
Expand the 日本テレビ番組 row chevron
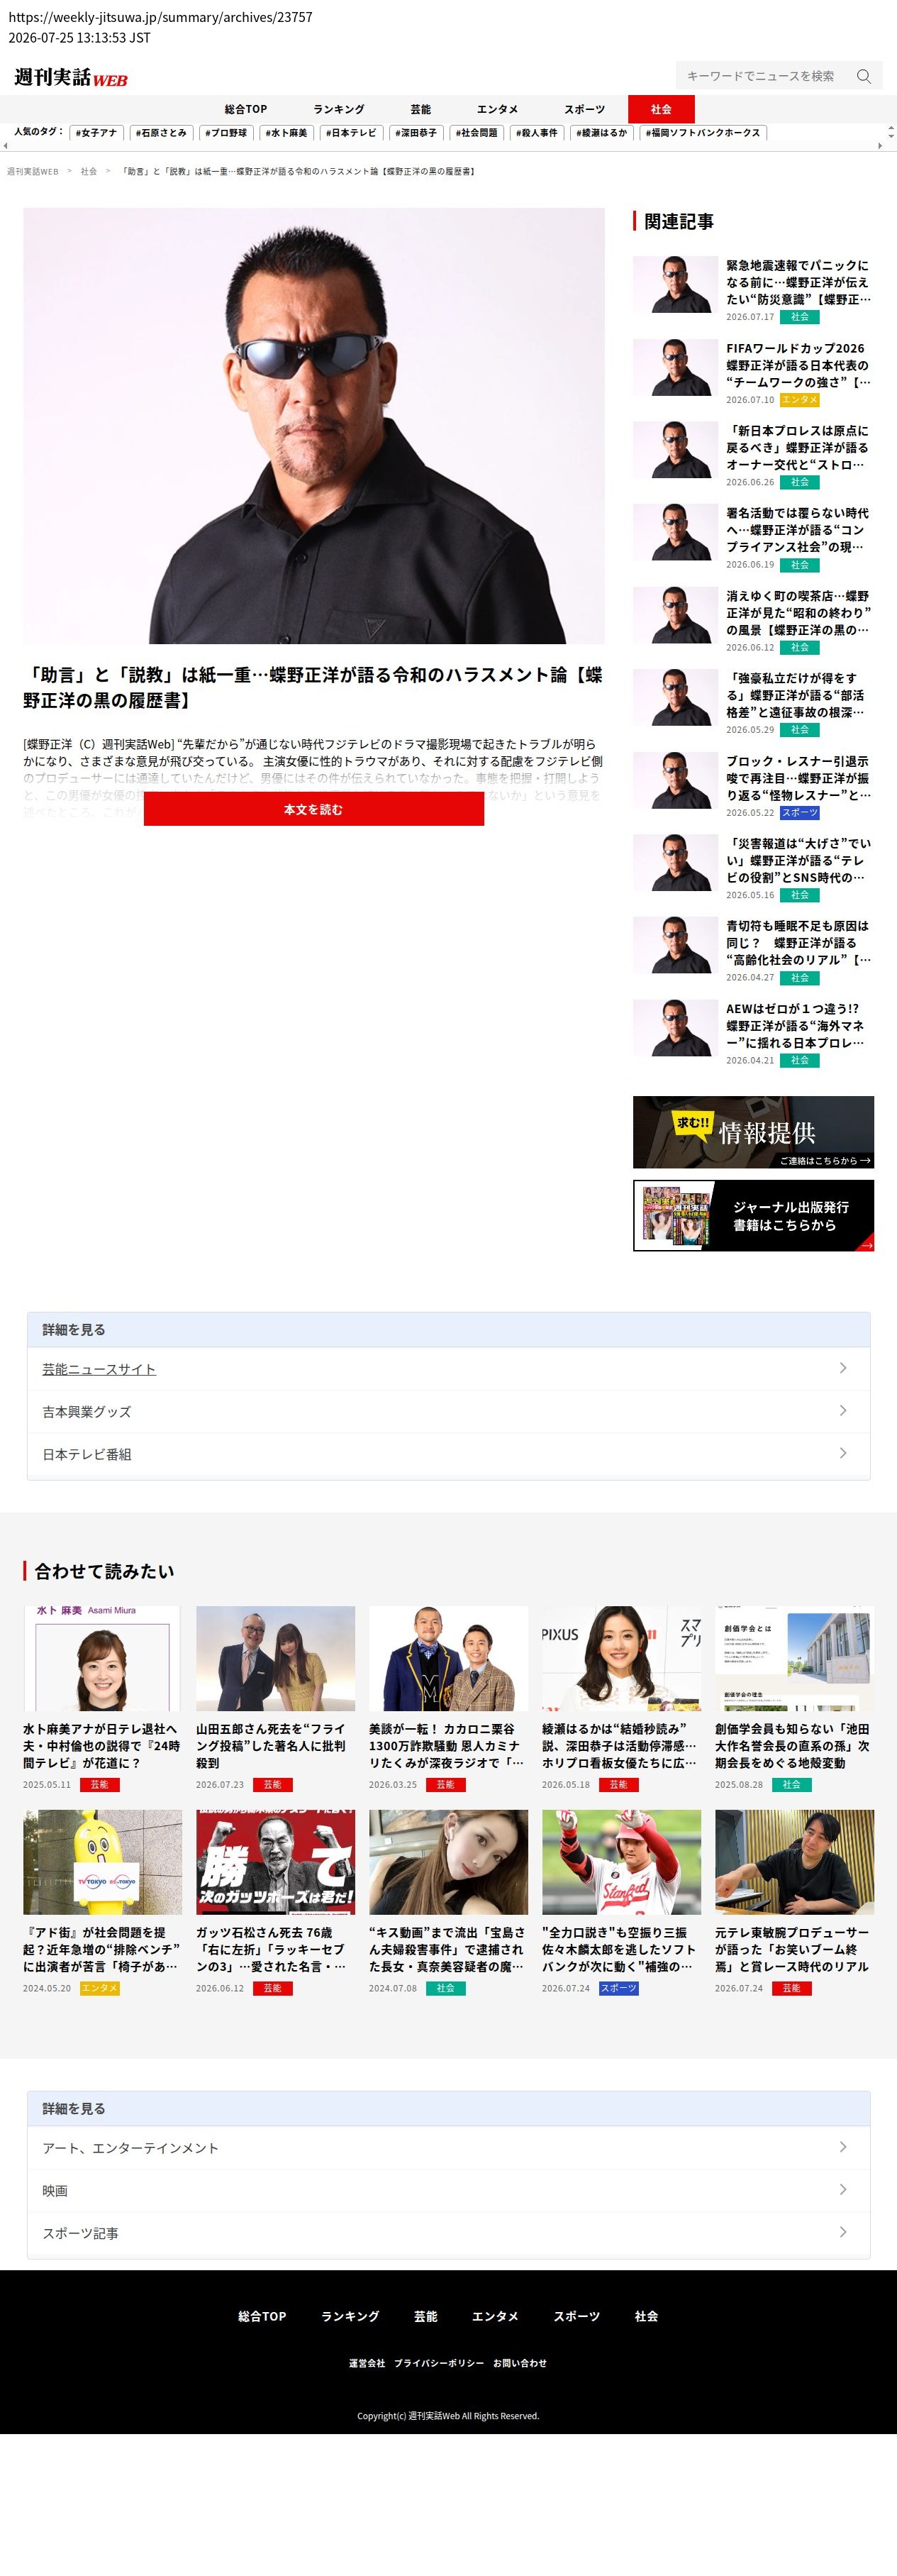[843, 1453]
